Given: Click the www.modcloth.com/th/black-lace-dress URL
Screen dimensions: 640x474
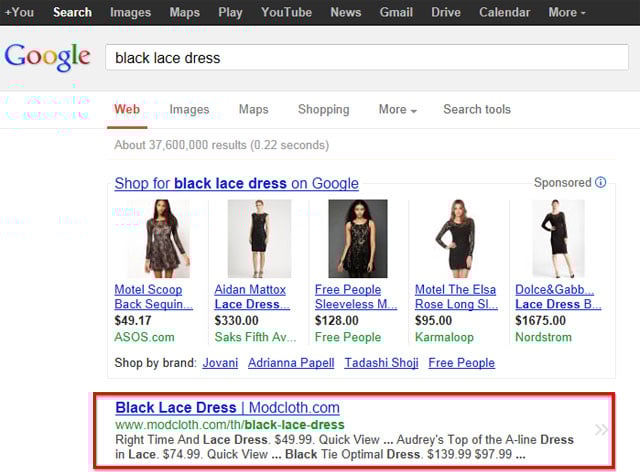Looking at the screenshot, I should pos(229,425).
